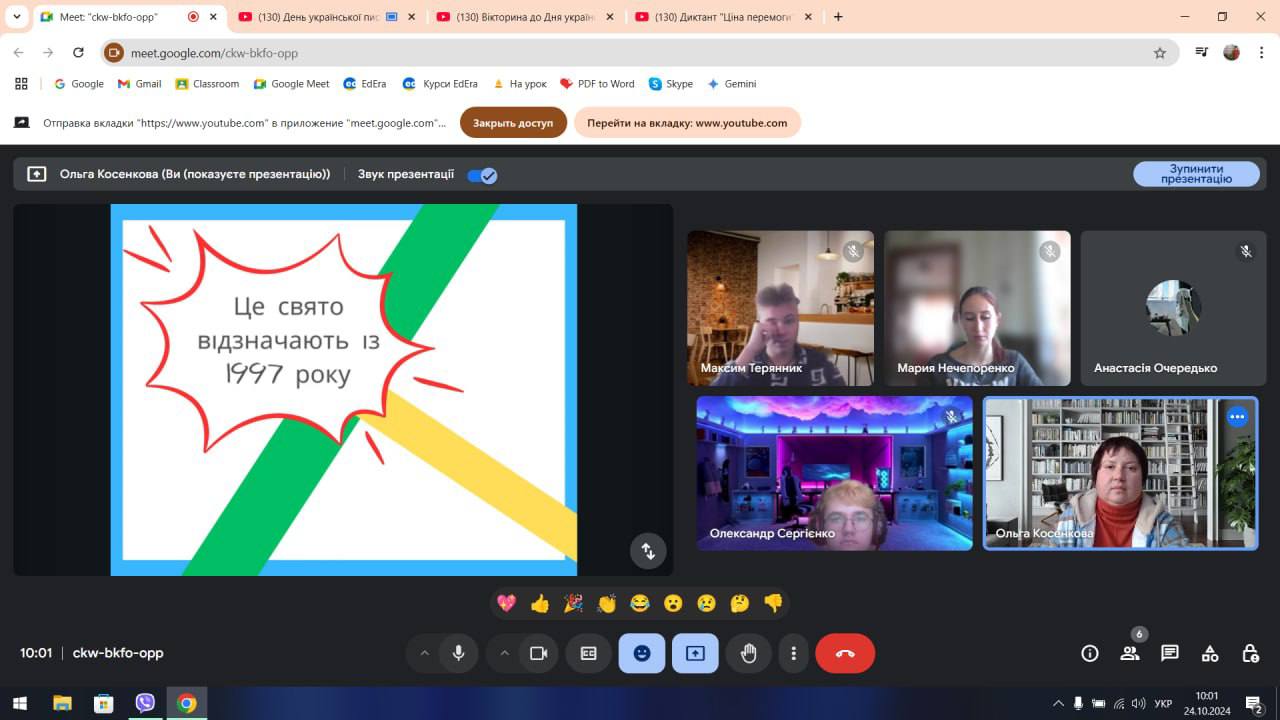
Task: Click the red leave call button
Action: point(845,653)
